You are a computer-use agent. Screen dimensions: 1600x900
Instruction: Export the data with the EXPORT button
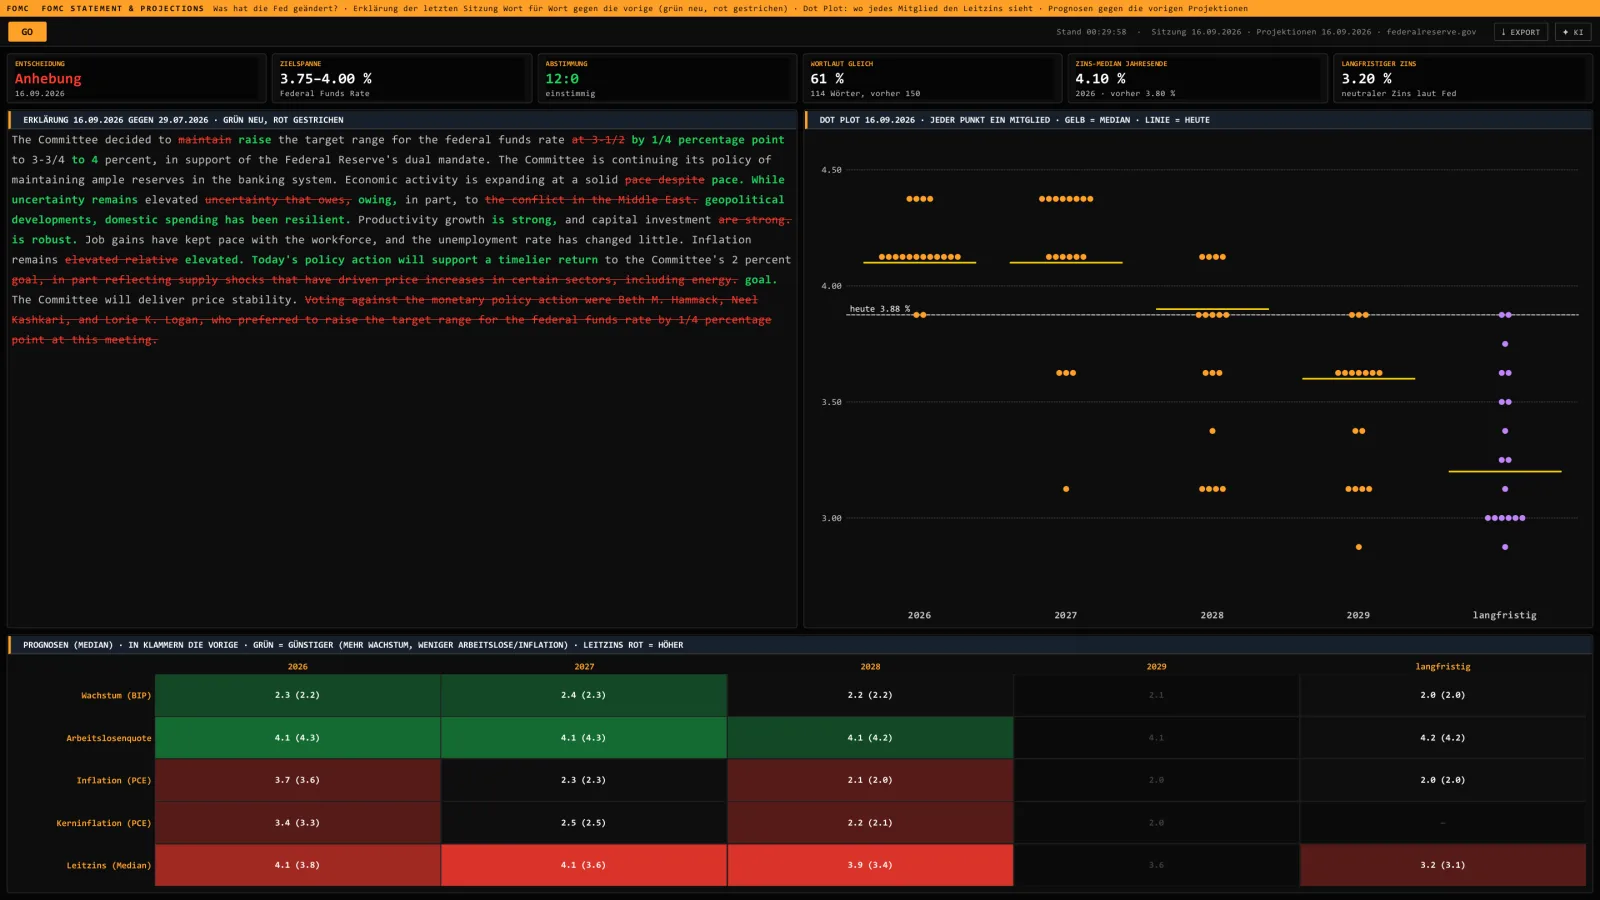(x=1521, y=32)
